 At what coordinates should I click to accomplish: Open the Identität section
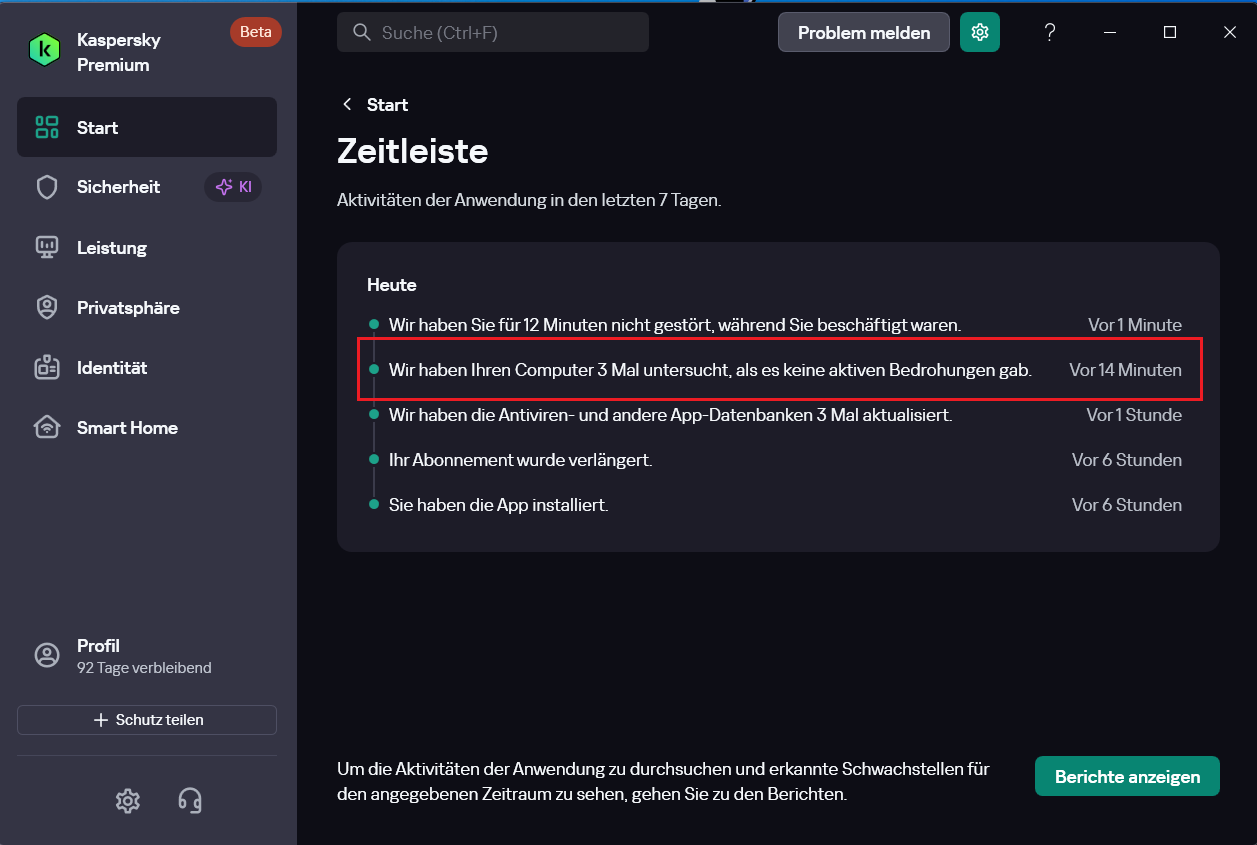pyautogui.click(x=147, y=367)
